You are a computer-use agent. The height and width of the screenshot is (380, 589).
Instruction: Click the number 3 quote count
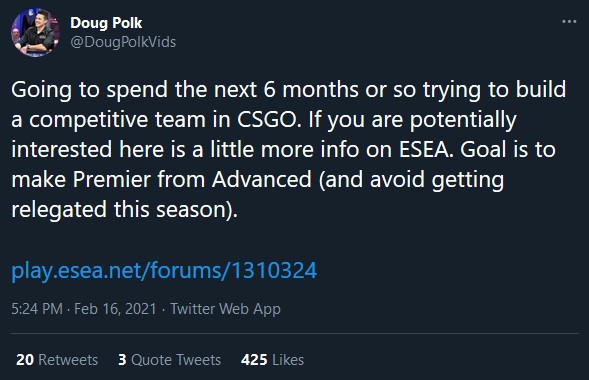[122, 360]
